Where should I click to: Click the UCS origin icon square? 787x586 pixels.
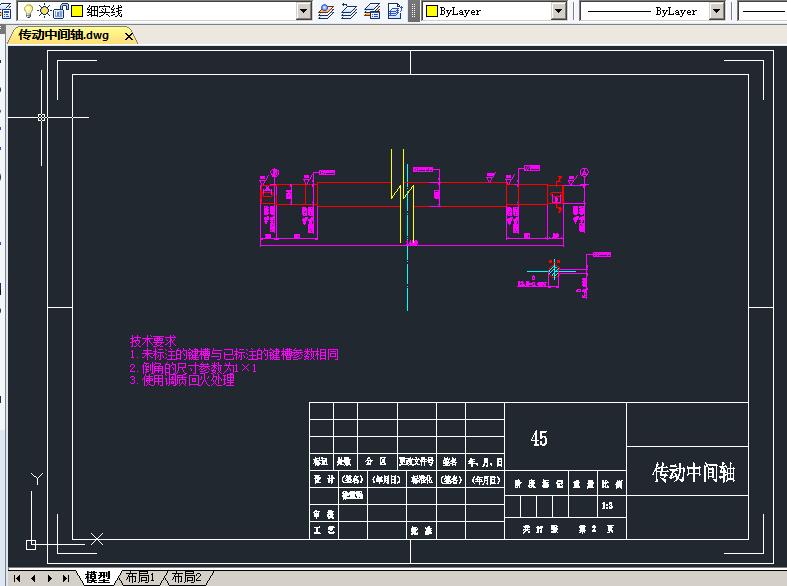click(31, 544)
